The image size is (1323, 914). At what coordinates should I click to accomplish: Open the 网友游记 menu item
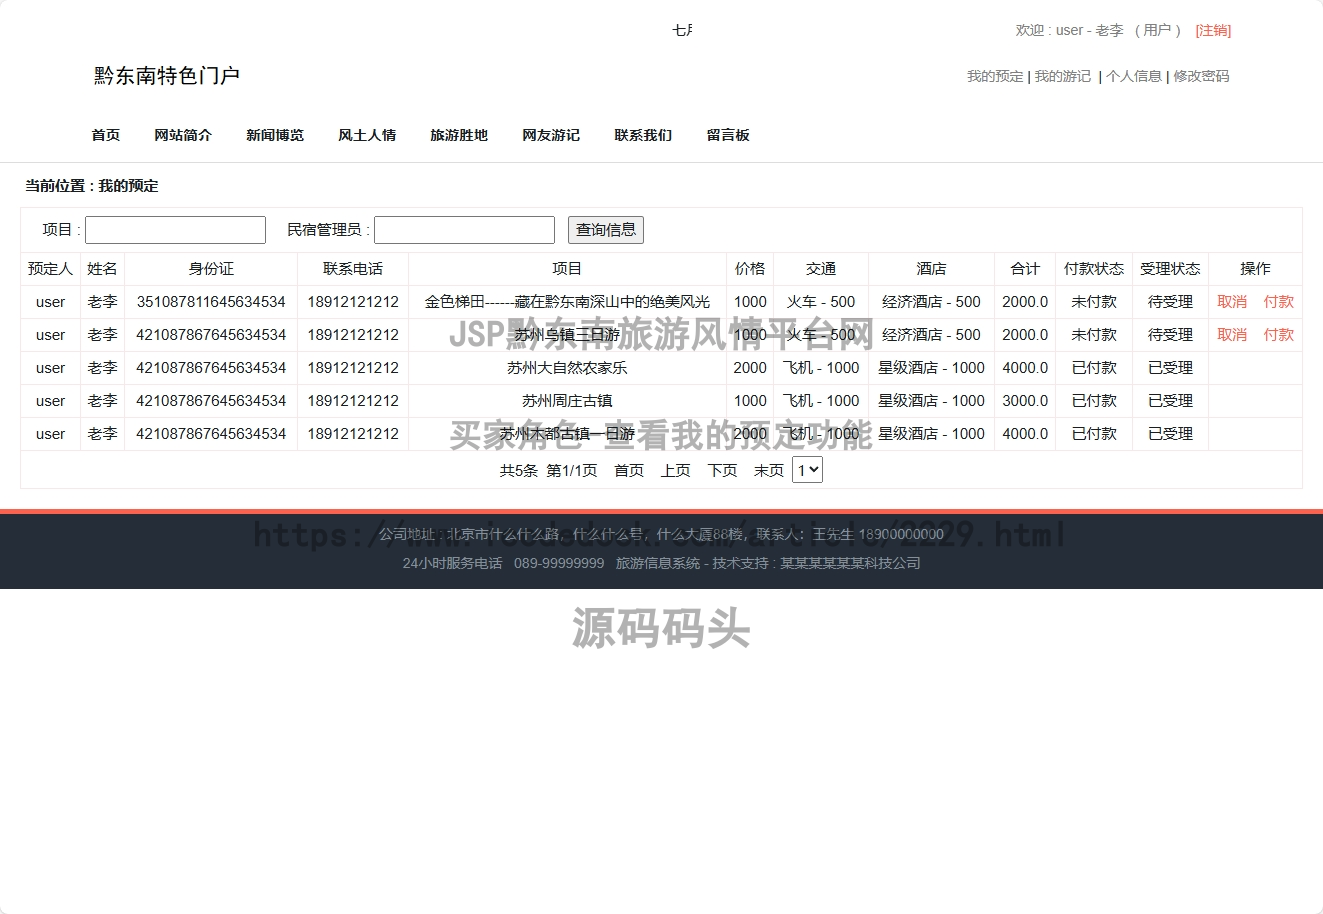551,135
